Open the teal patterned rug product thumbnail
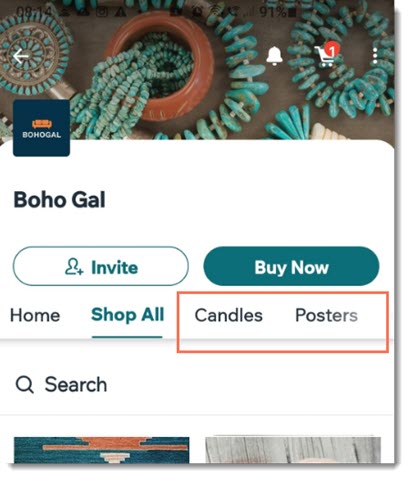Screen dimensions: 408x477 tap(102, 450)
